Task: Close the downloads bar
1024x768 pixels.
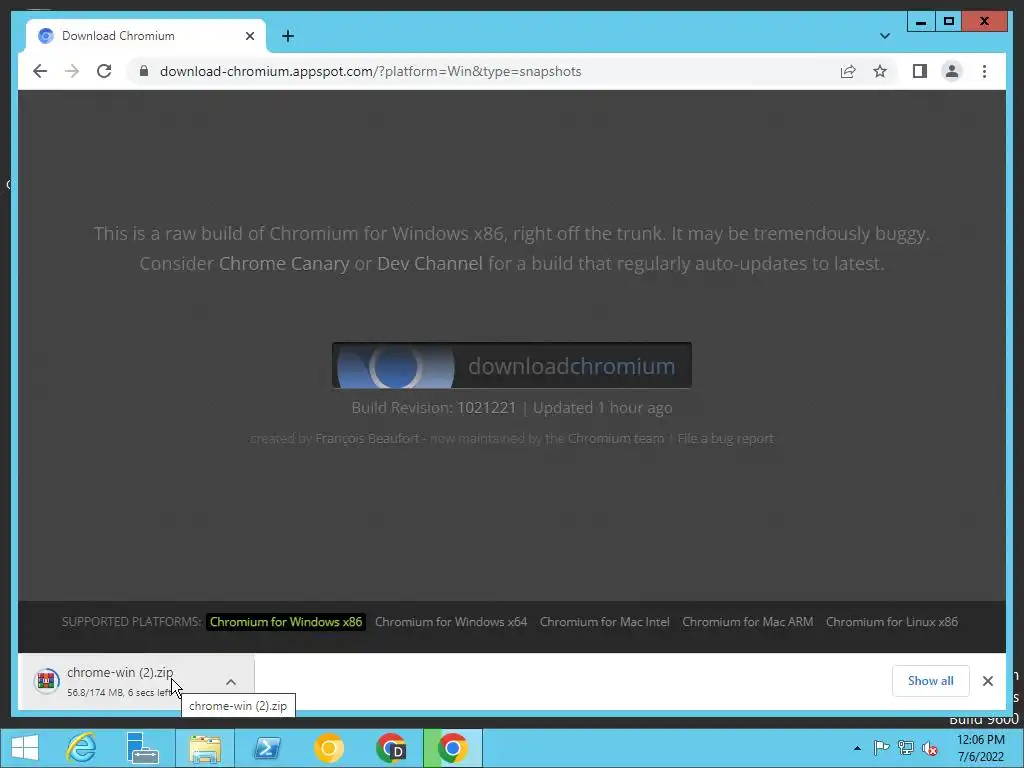Action: click(987, 680)
